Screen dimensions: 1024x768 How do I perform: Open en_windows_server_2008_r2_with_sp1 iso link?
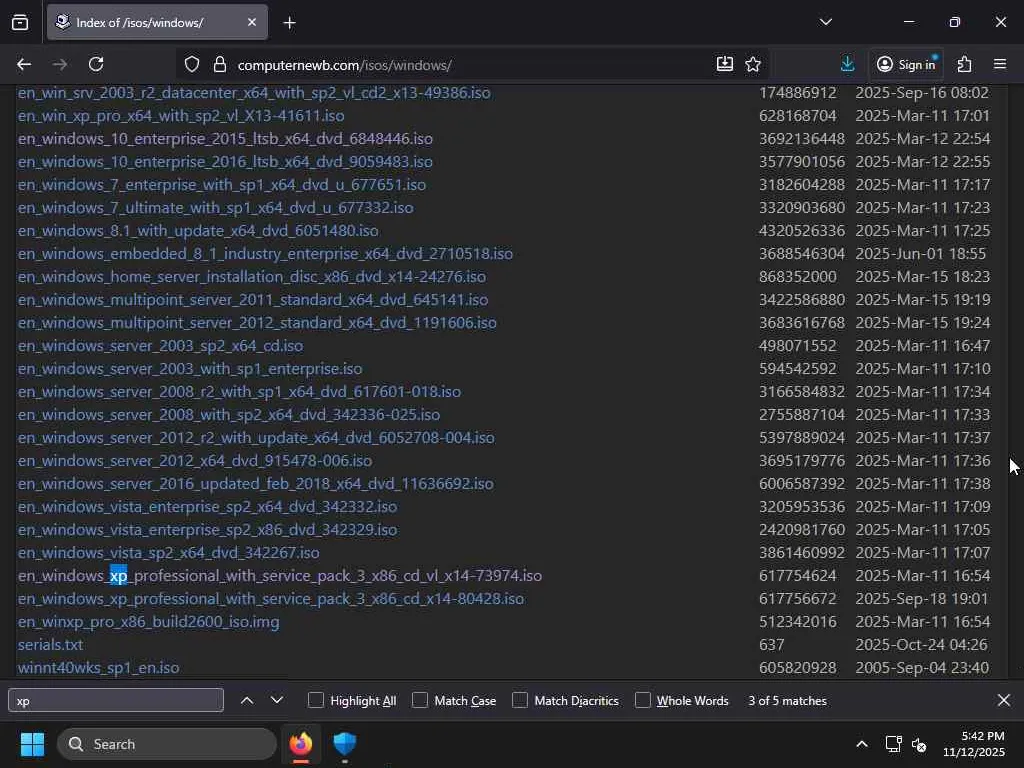239,391
